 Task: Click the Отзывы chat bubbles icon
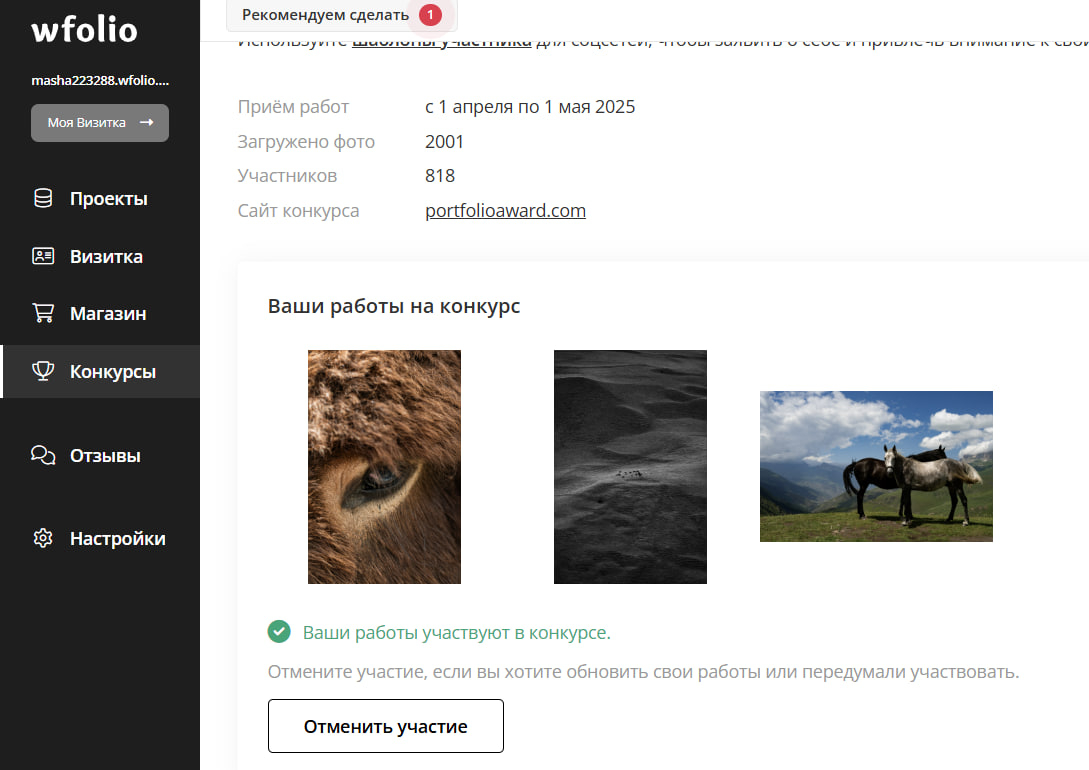43,455
